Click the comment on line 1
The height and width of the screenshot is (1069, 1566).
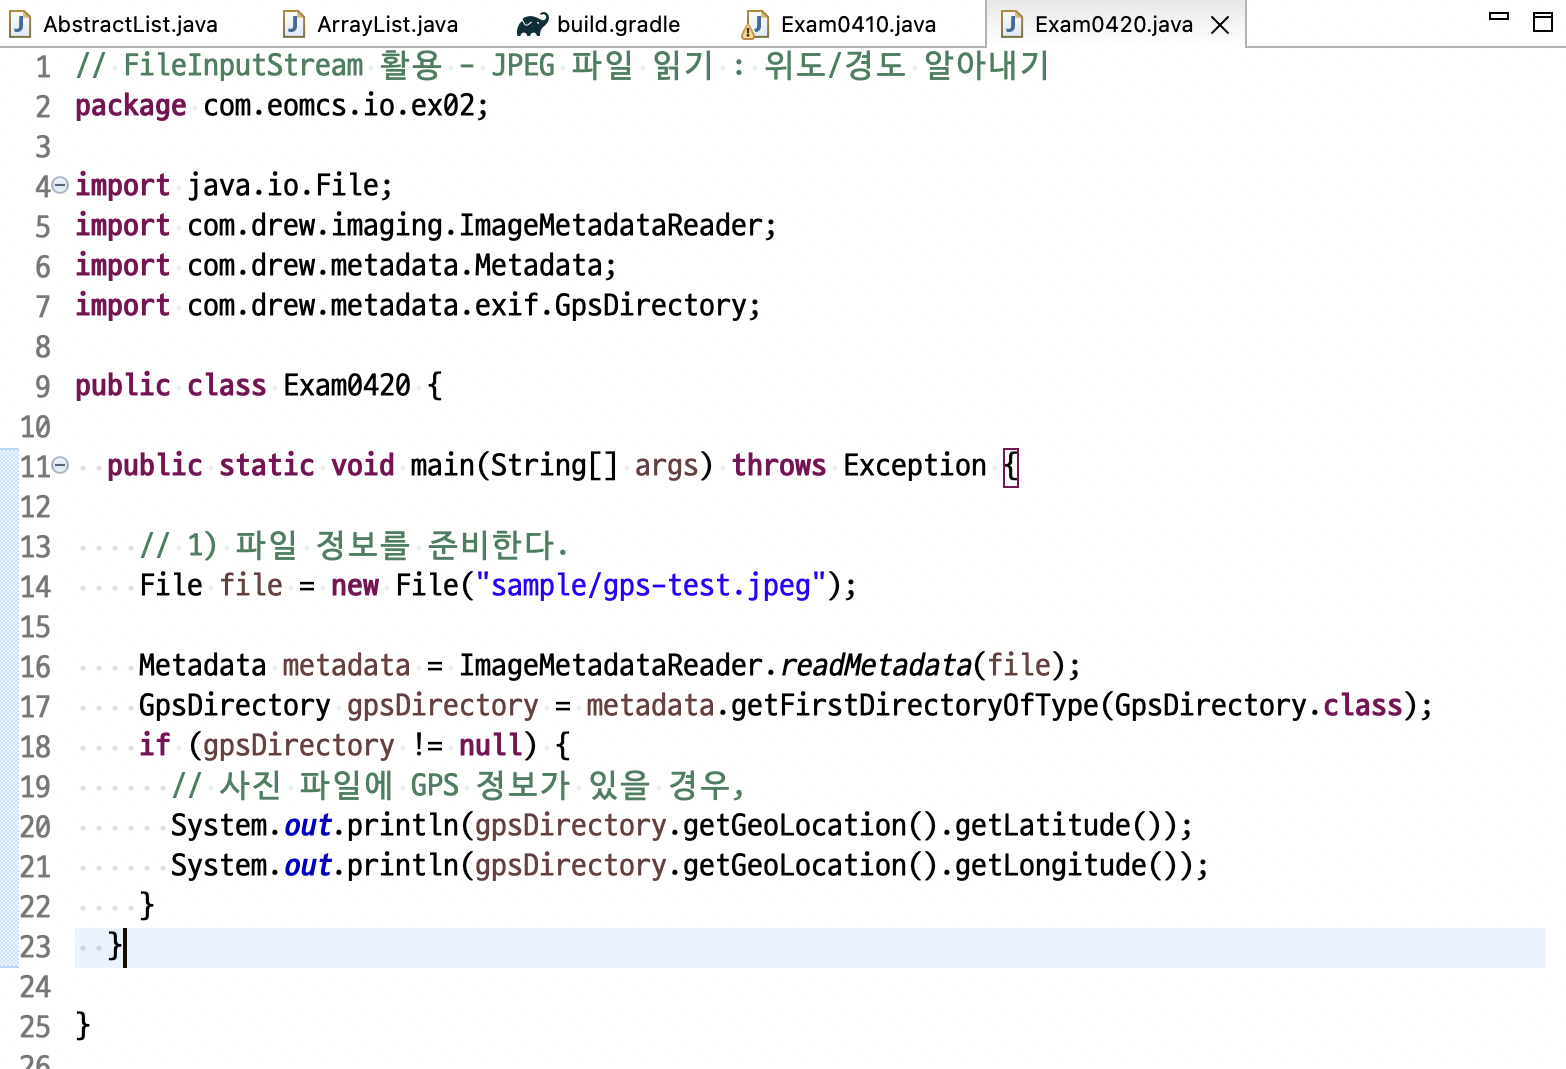562,66
